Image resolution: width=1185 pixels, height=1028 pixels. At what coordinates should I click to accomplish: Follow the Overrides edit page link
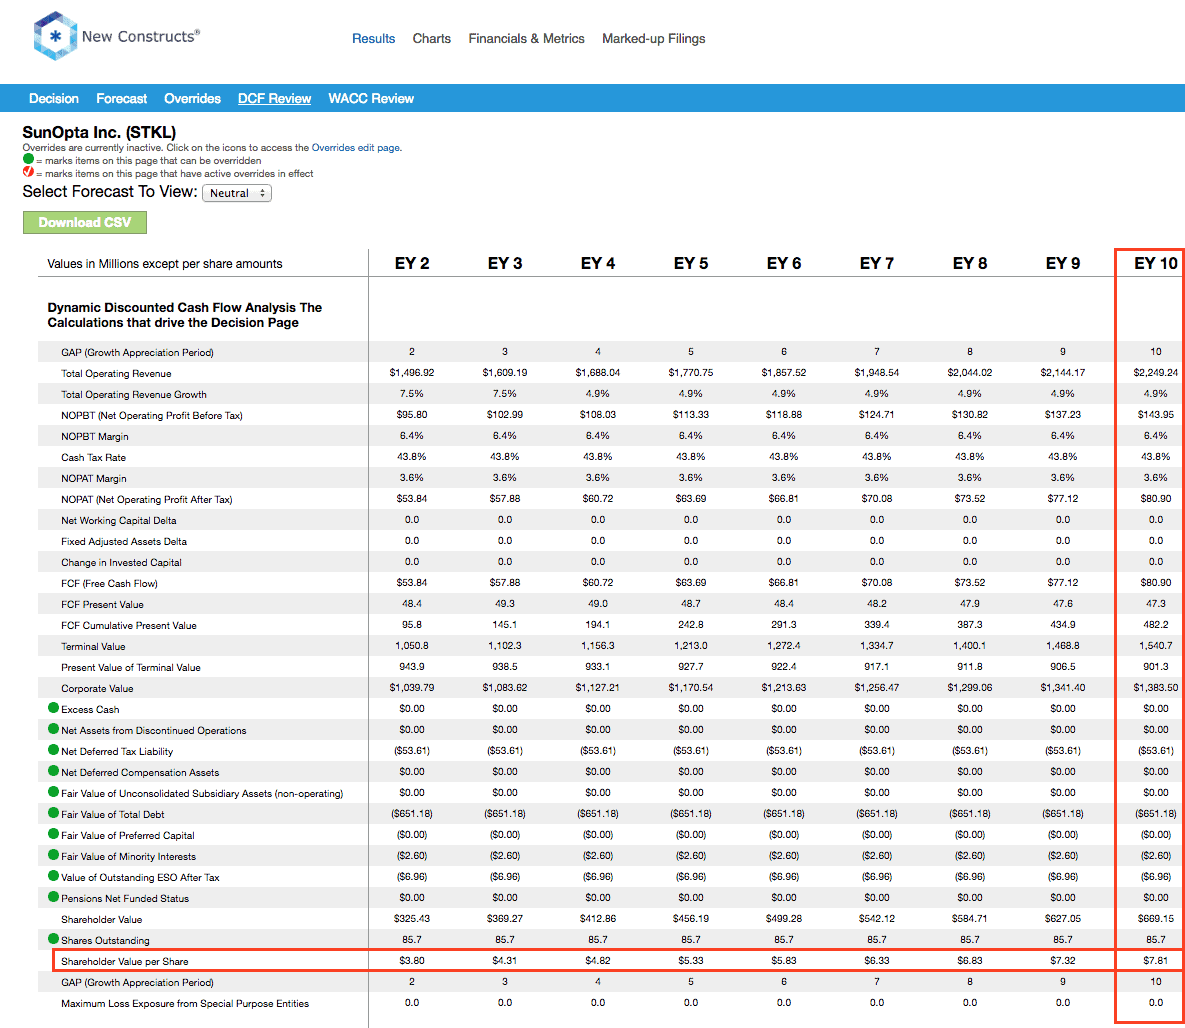(x=356, y=147)
